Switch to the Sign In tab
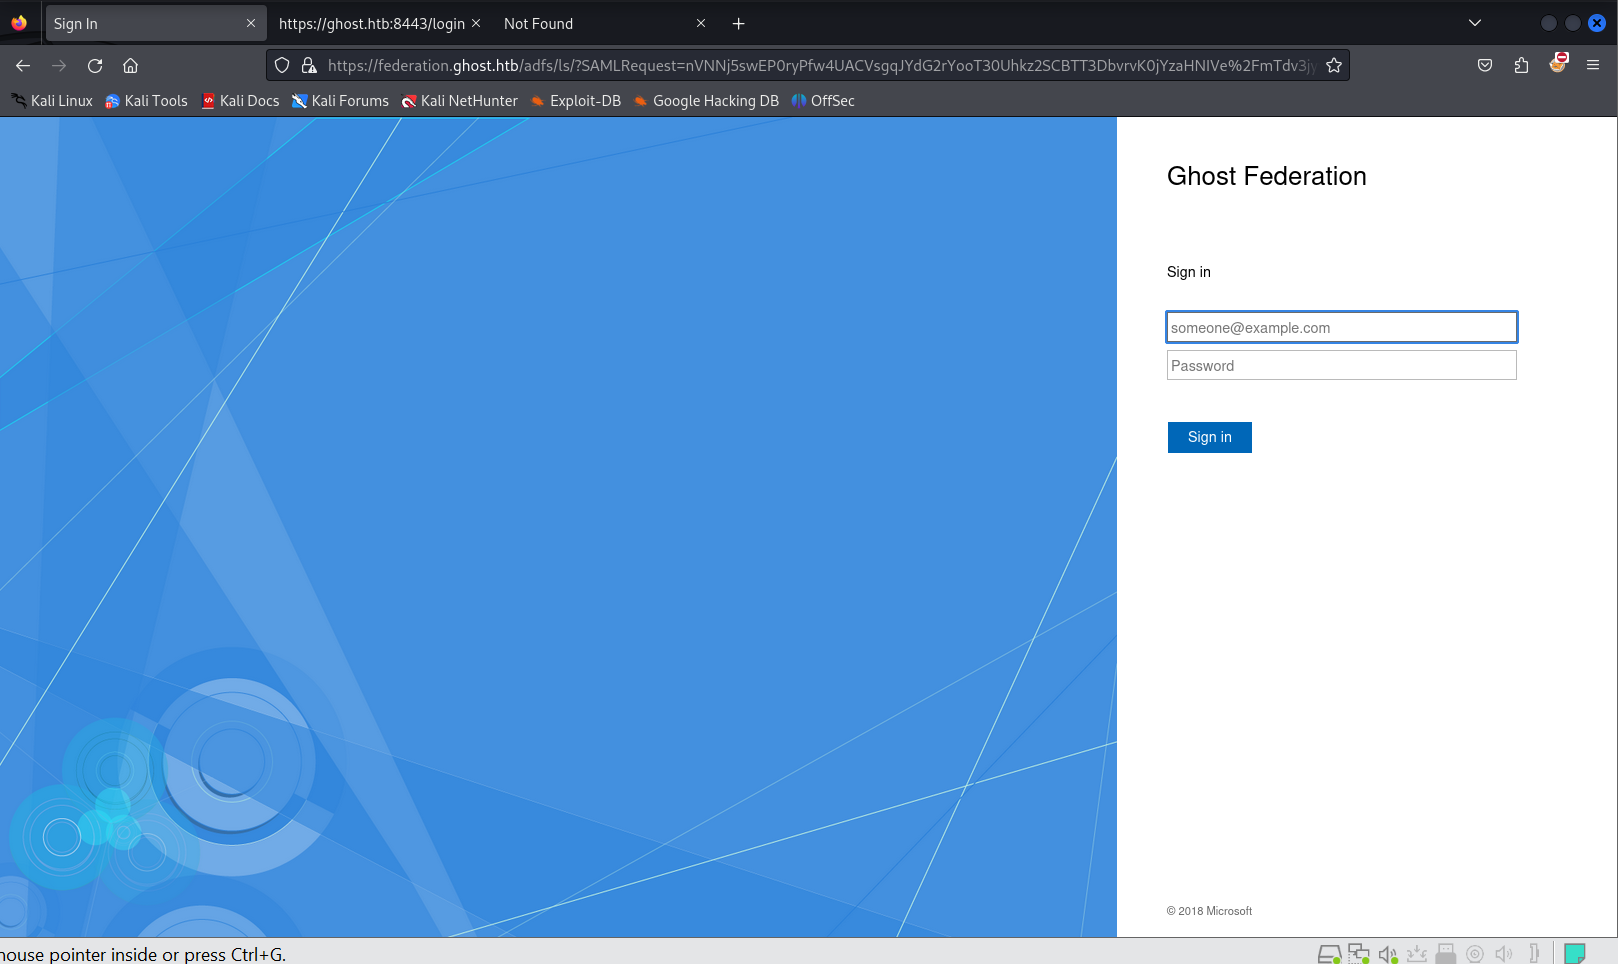 (155, 23)
